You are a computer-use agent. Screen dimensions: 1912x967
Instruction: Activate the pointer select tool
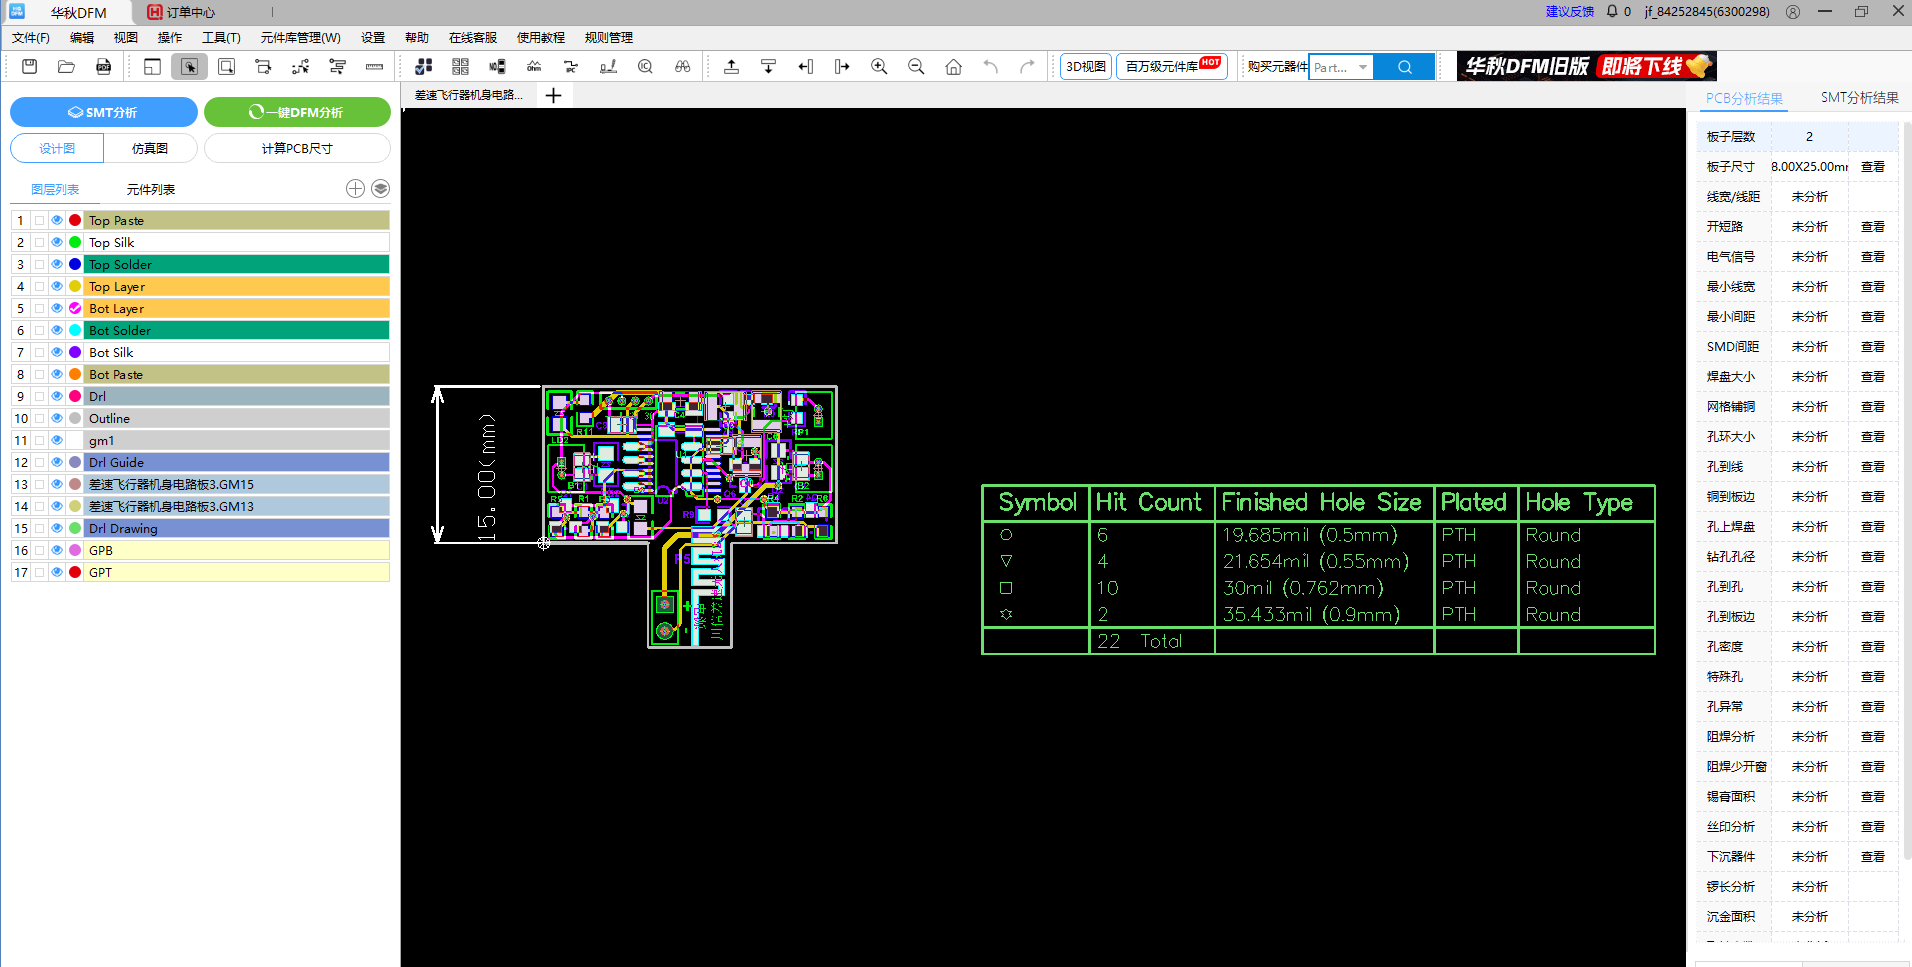click(x=189, y=67)
